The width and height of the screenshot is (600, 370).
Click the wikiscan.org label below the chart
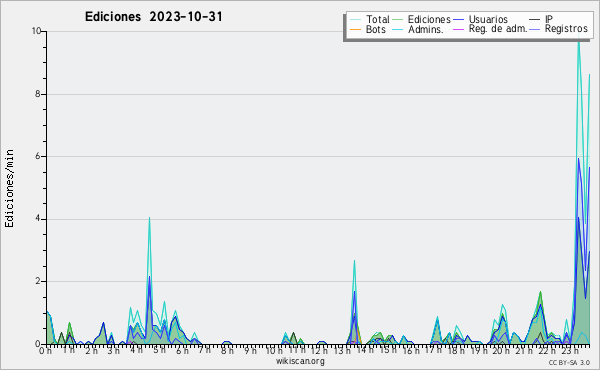point(300,361)
